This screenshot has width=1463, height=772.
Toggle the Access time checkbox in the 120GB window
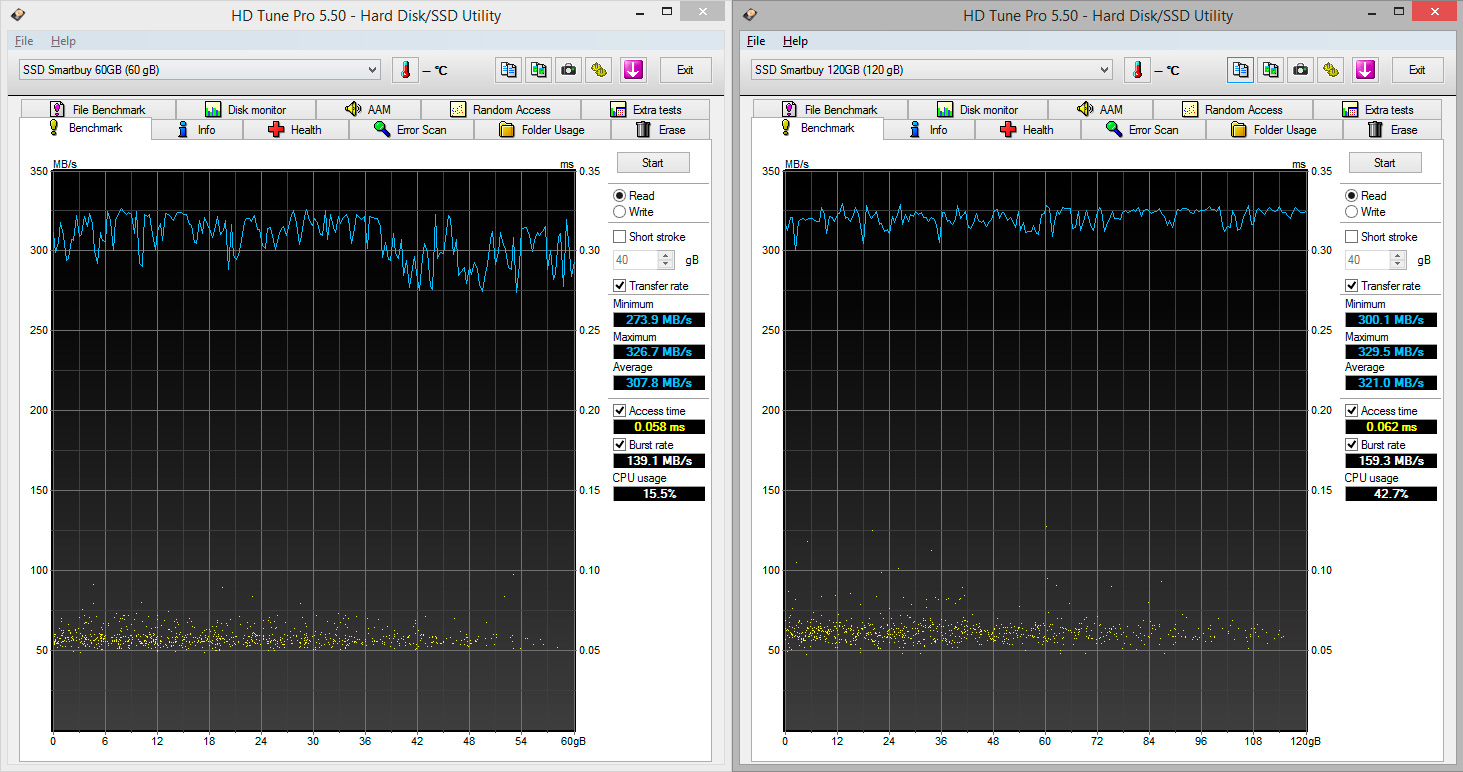(x=1352, y=411)
